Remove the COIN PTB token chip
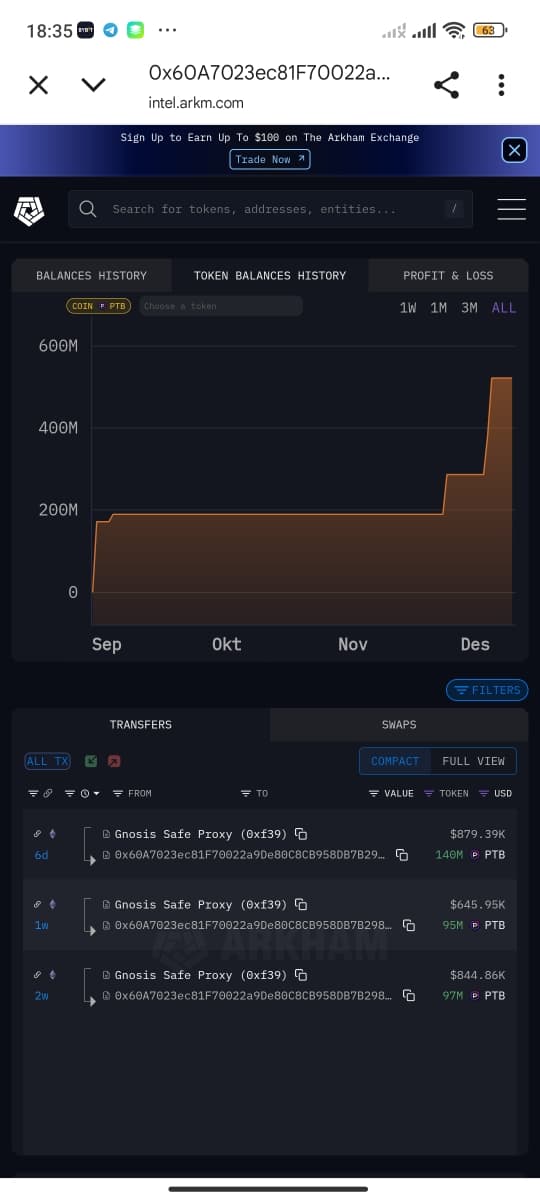Screen dimensions: 540x1200 tap(98, 306)
